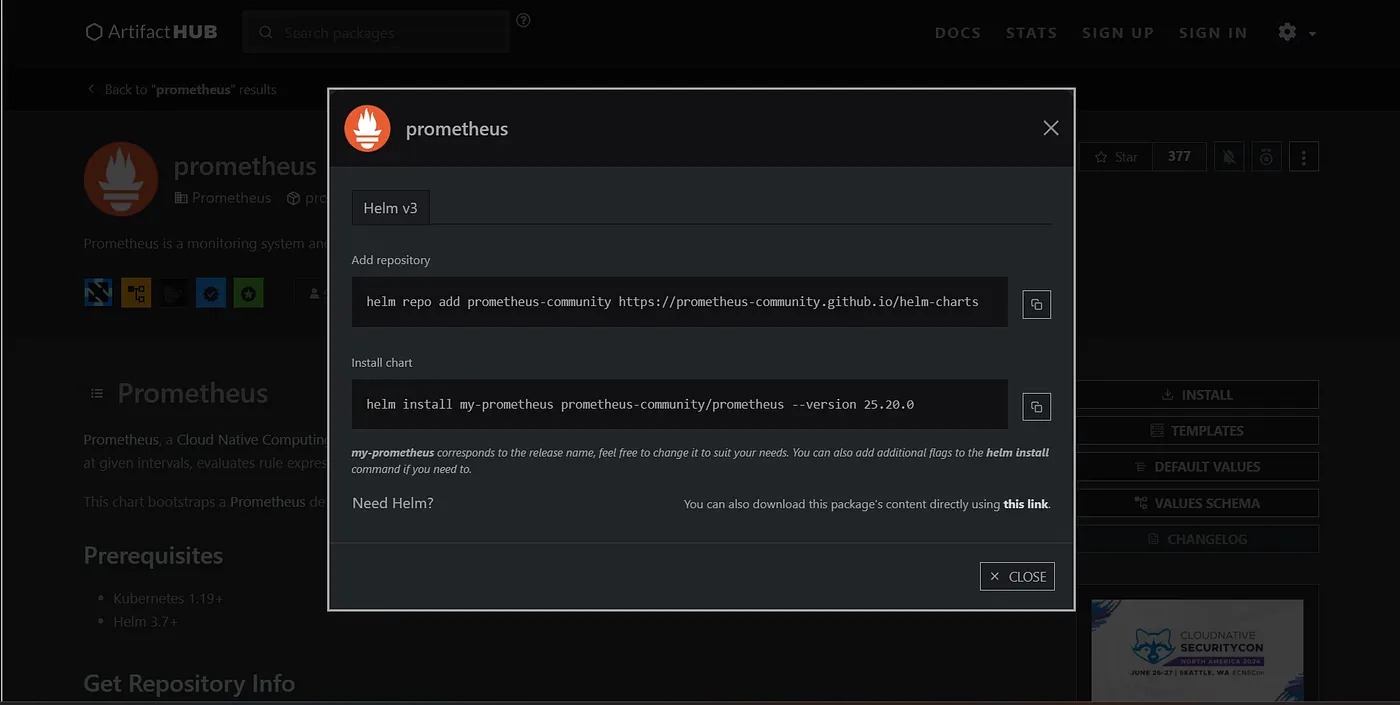Select the Helm v3 tab

tap(390, 208)
